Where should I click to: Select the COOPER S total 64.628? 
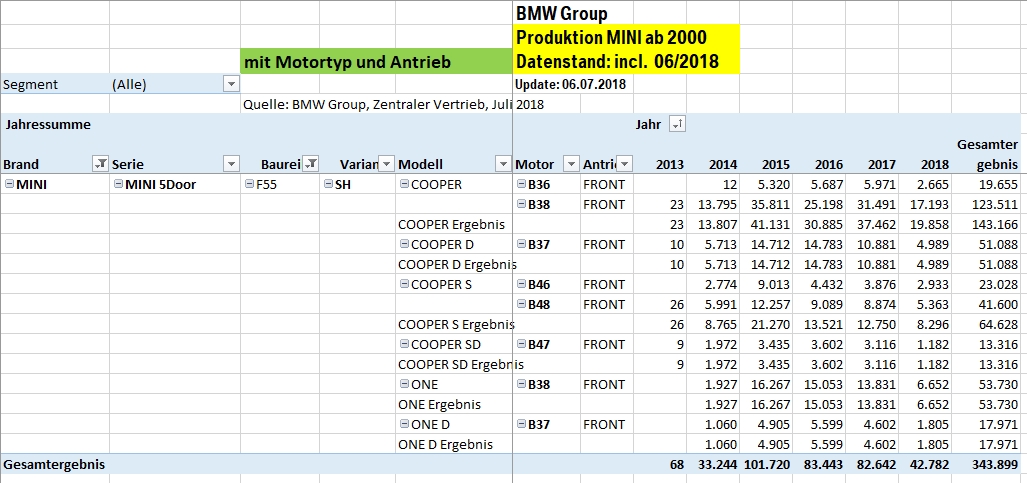pos(998,324)
